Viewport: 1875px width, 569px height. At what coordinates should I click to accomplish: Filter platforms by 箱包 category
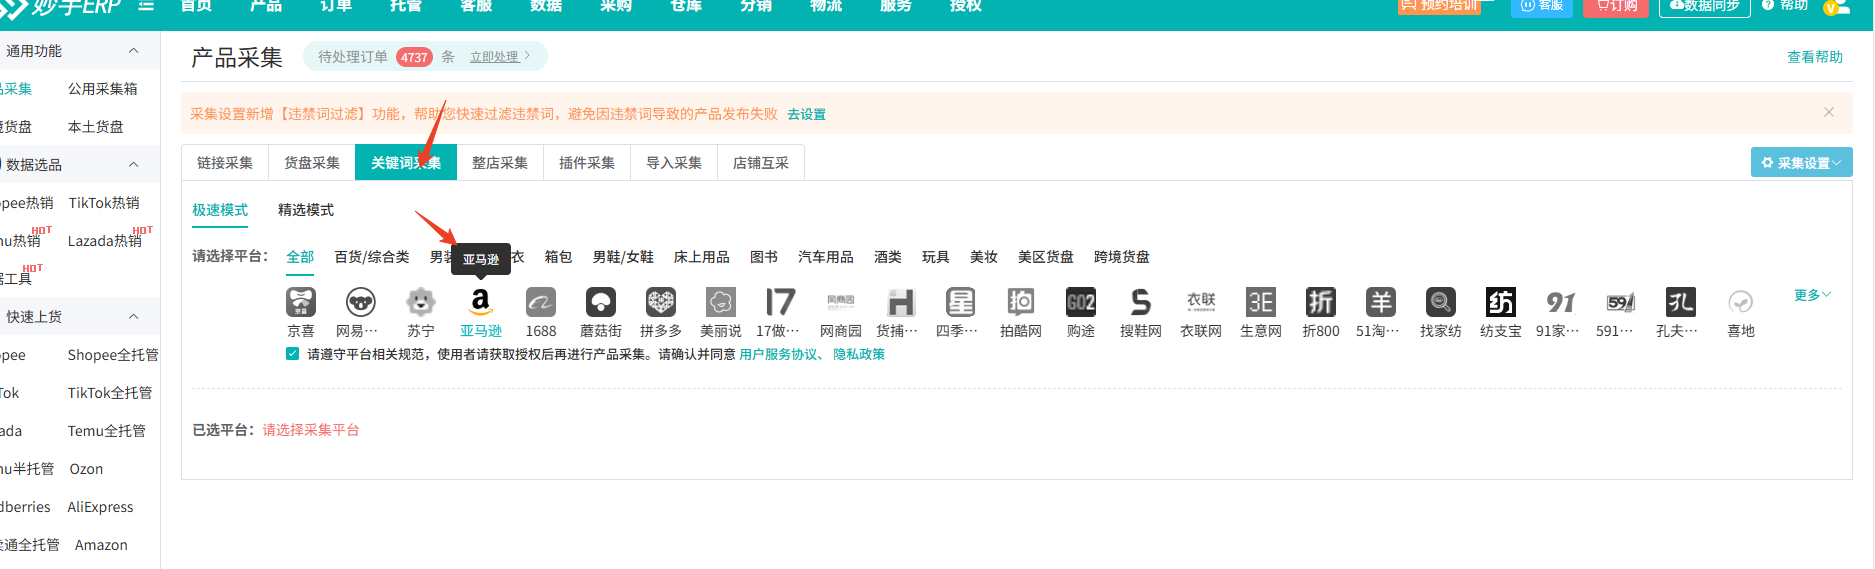coord(558,257)
